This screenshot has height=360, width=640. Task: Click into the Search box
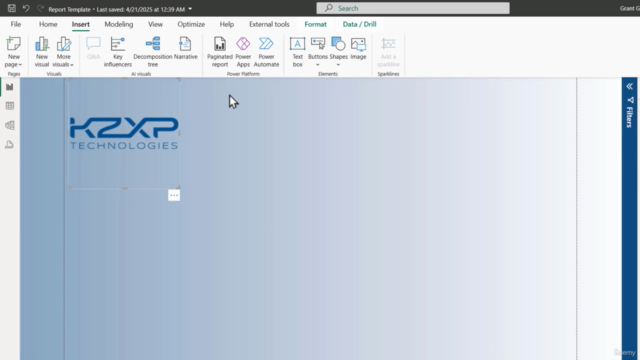click(413, 8)
